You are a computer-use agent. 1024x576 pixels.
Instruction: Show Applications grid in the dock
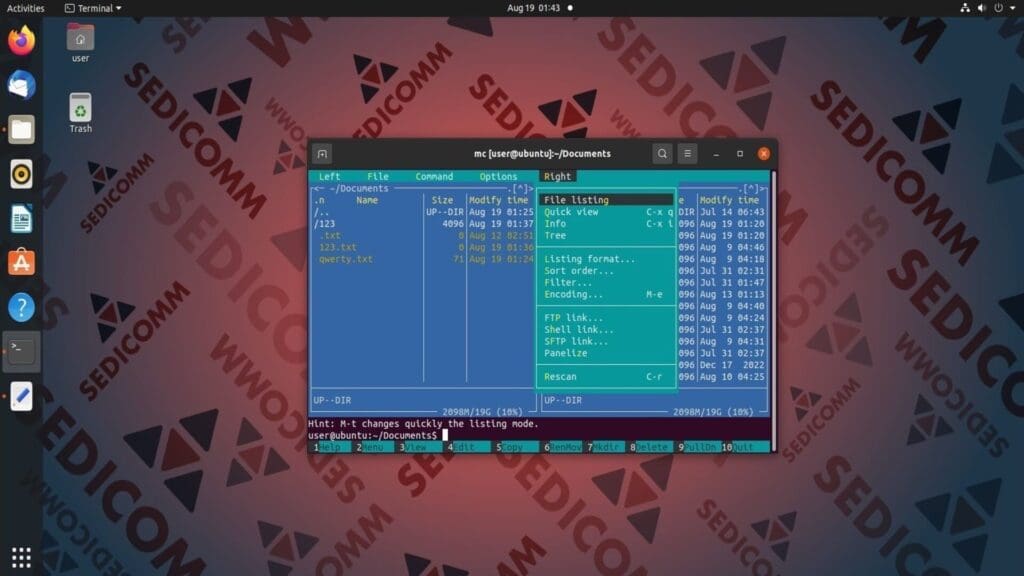21,557
